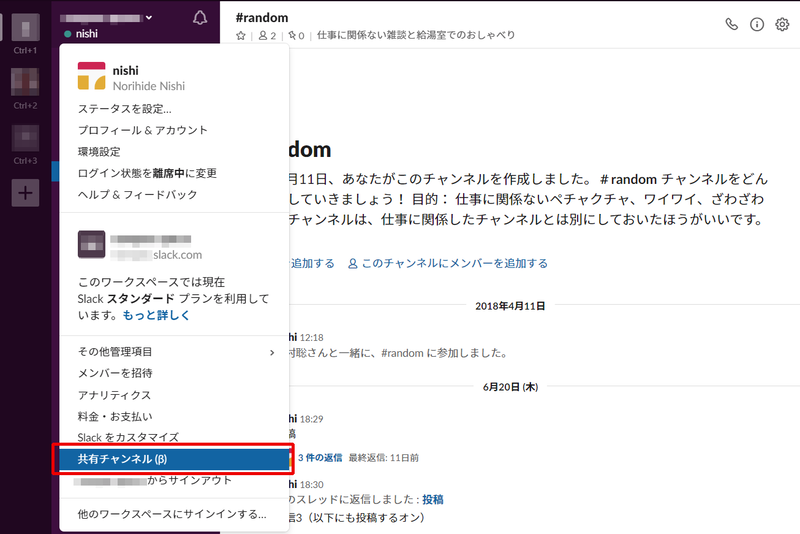
Task: Select ステータスを設定... menu item
Action: (x=124, y=109)
